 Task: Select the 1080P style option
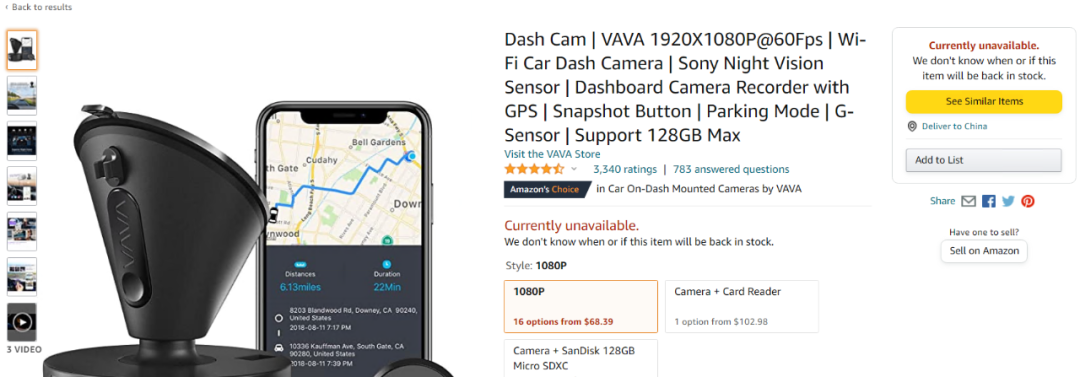581,306
